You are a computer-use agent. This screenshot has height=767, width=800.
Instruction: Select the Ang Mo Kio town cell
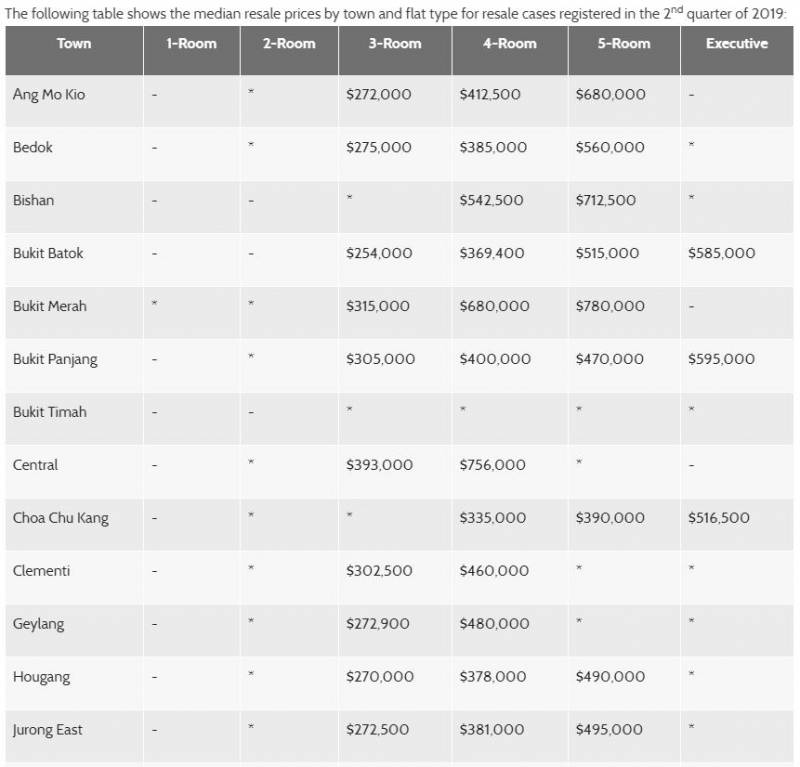click(x=49, y=95)
